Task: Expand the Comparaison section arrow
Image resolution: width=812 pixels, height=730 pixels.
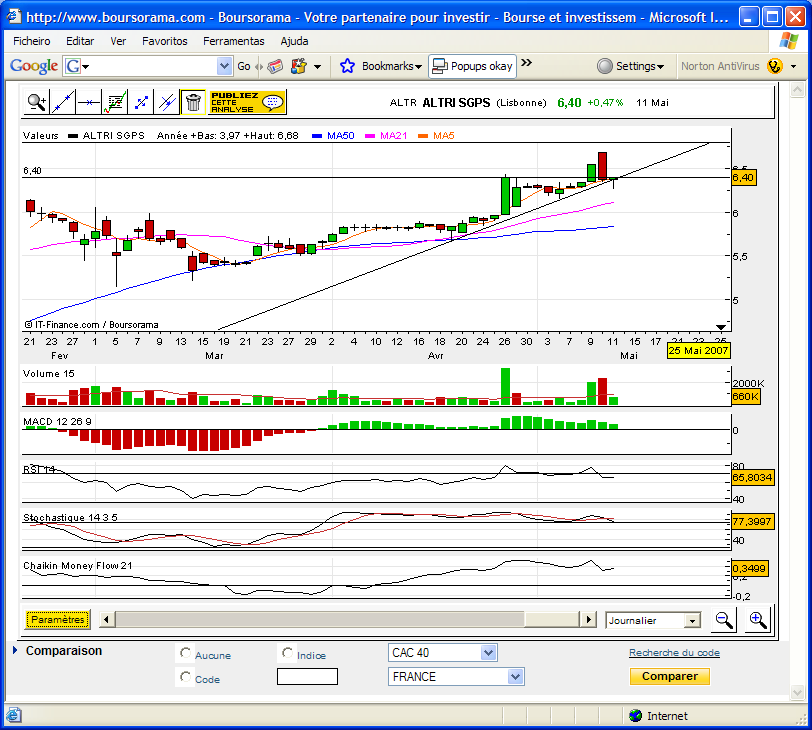Action: click(x=15, y=650)
